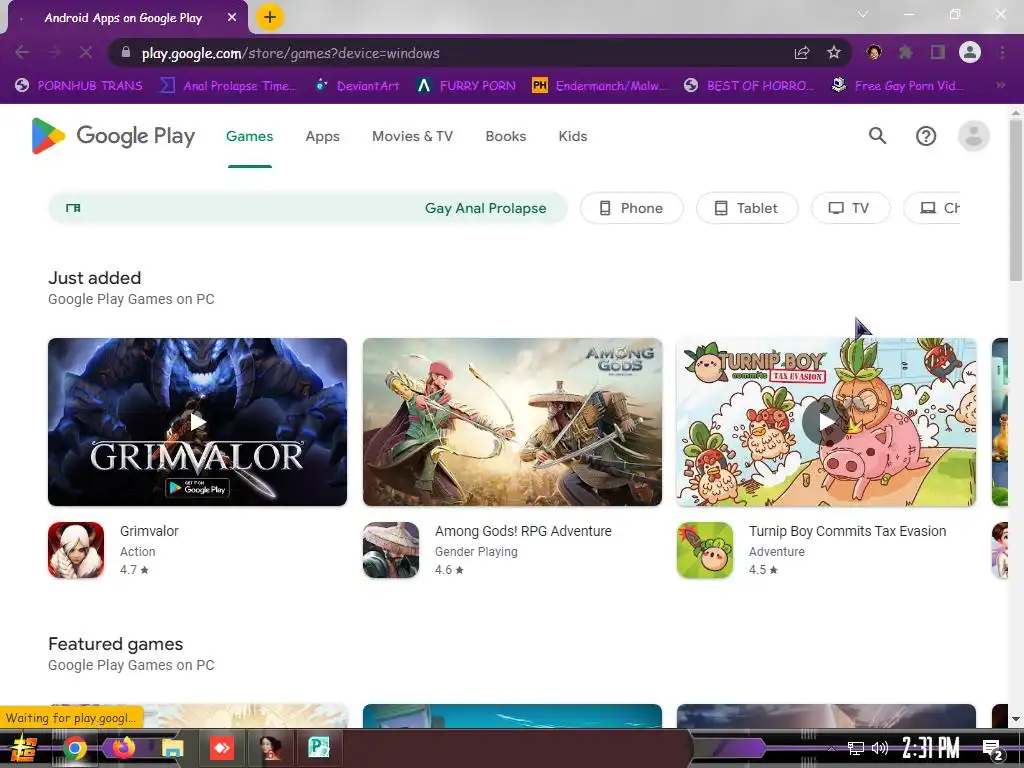Open the Chrome profile avatar icon
Screen dimensions: 1024x768
click(x=970, y=52)
